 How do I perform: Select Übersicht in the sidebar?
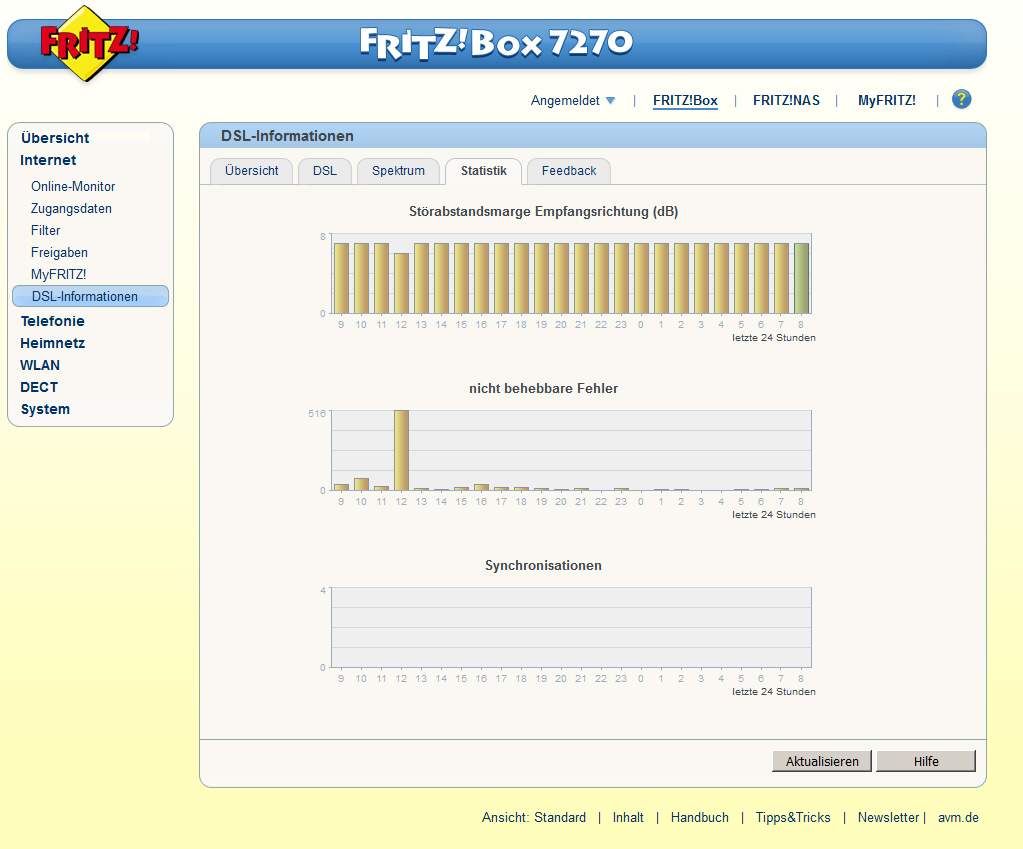(x=55, y=138)
